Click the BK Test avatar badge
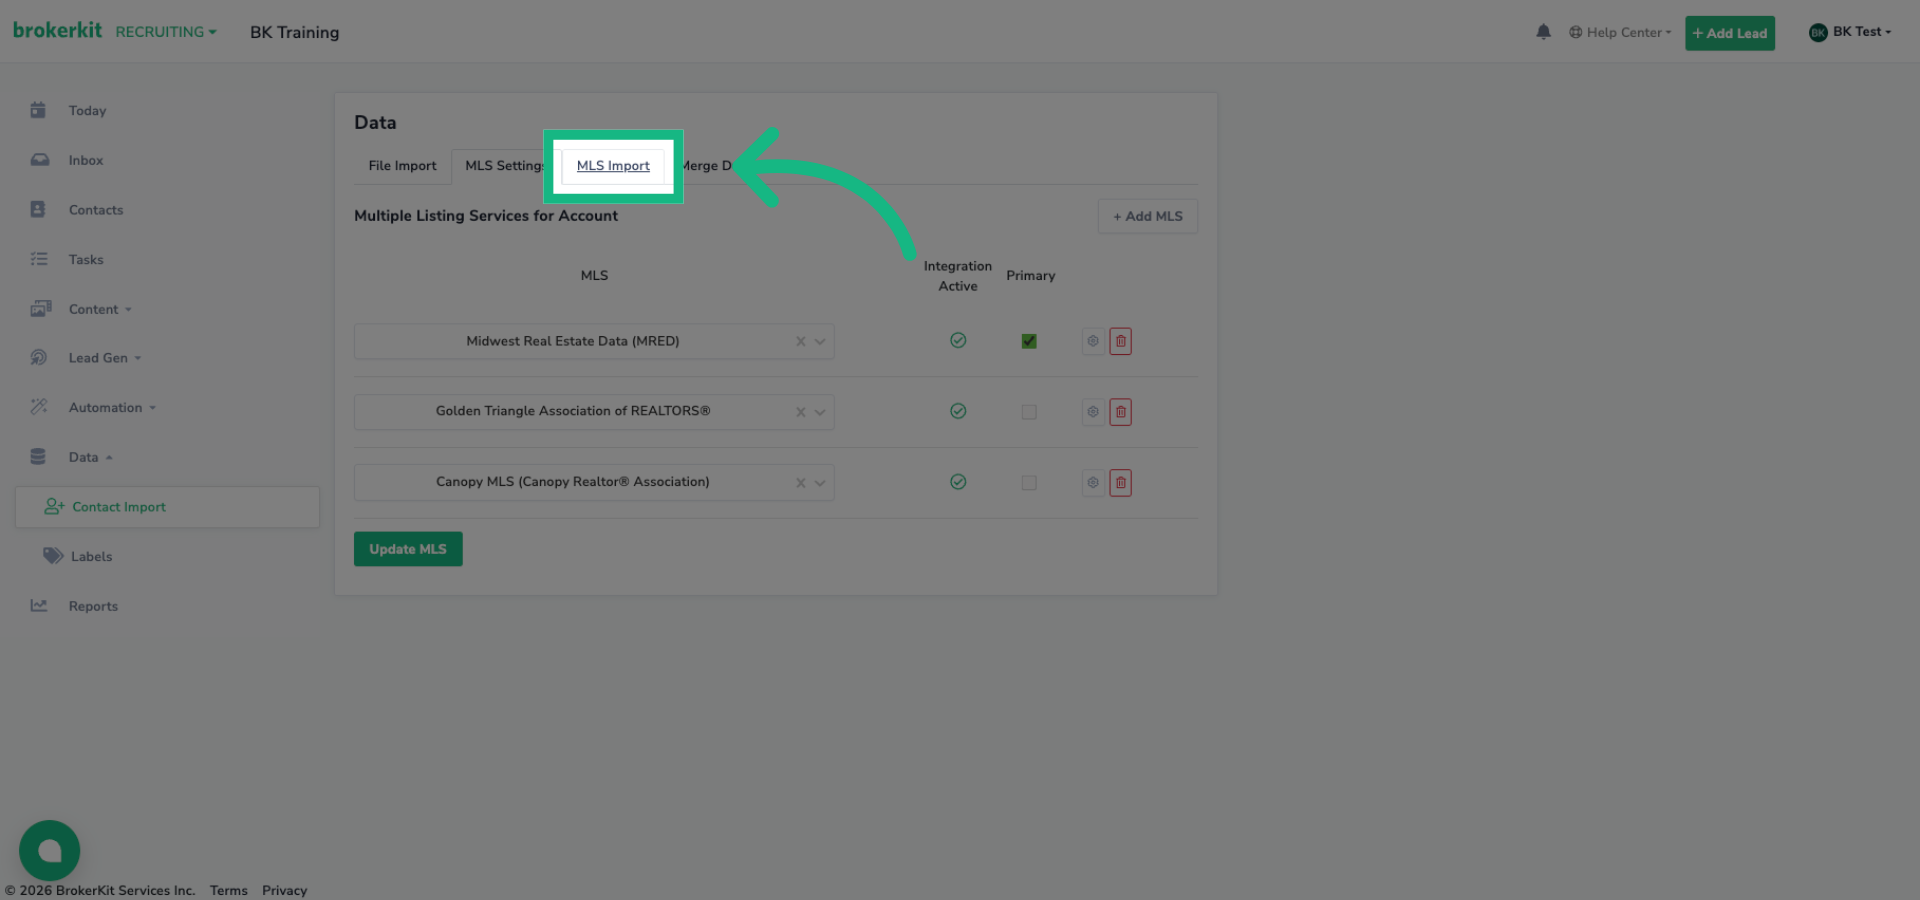1920x900 pixels. 1818,33
